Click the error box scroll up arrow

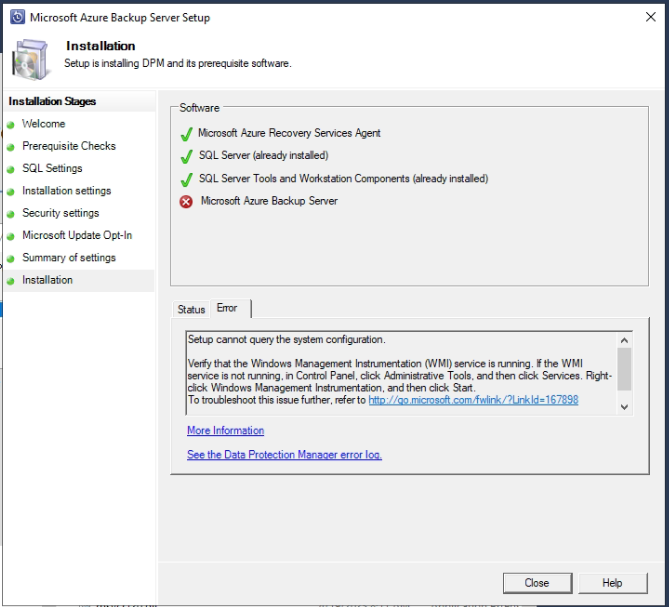[x=624, y=340]
